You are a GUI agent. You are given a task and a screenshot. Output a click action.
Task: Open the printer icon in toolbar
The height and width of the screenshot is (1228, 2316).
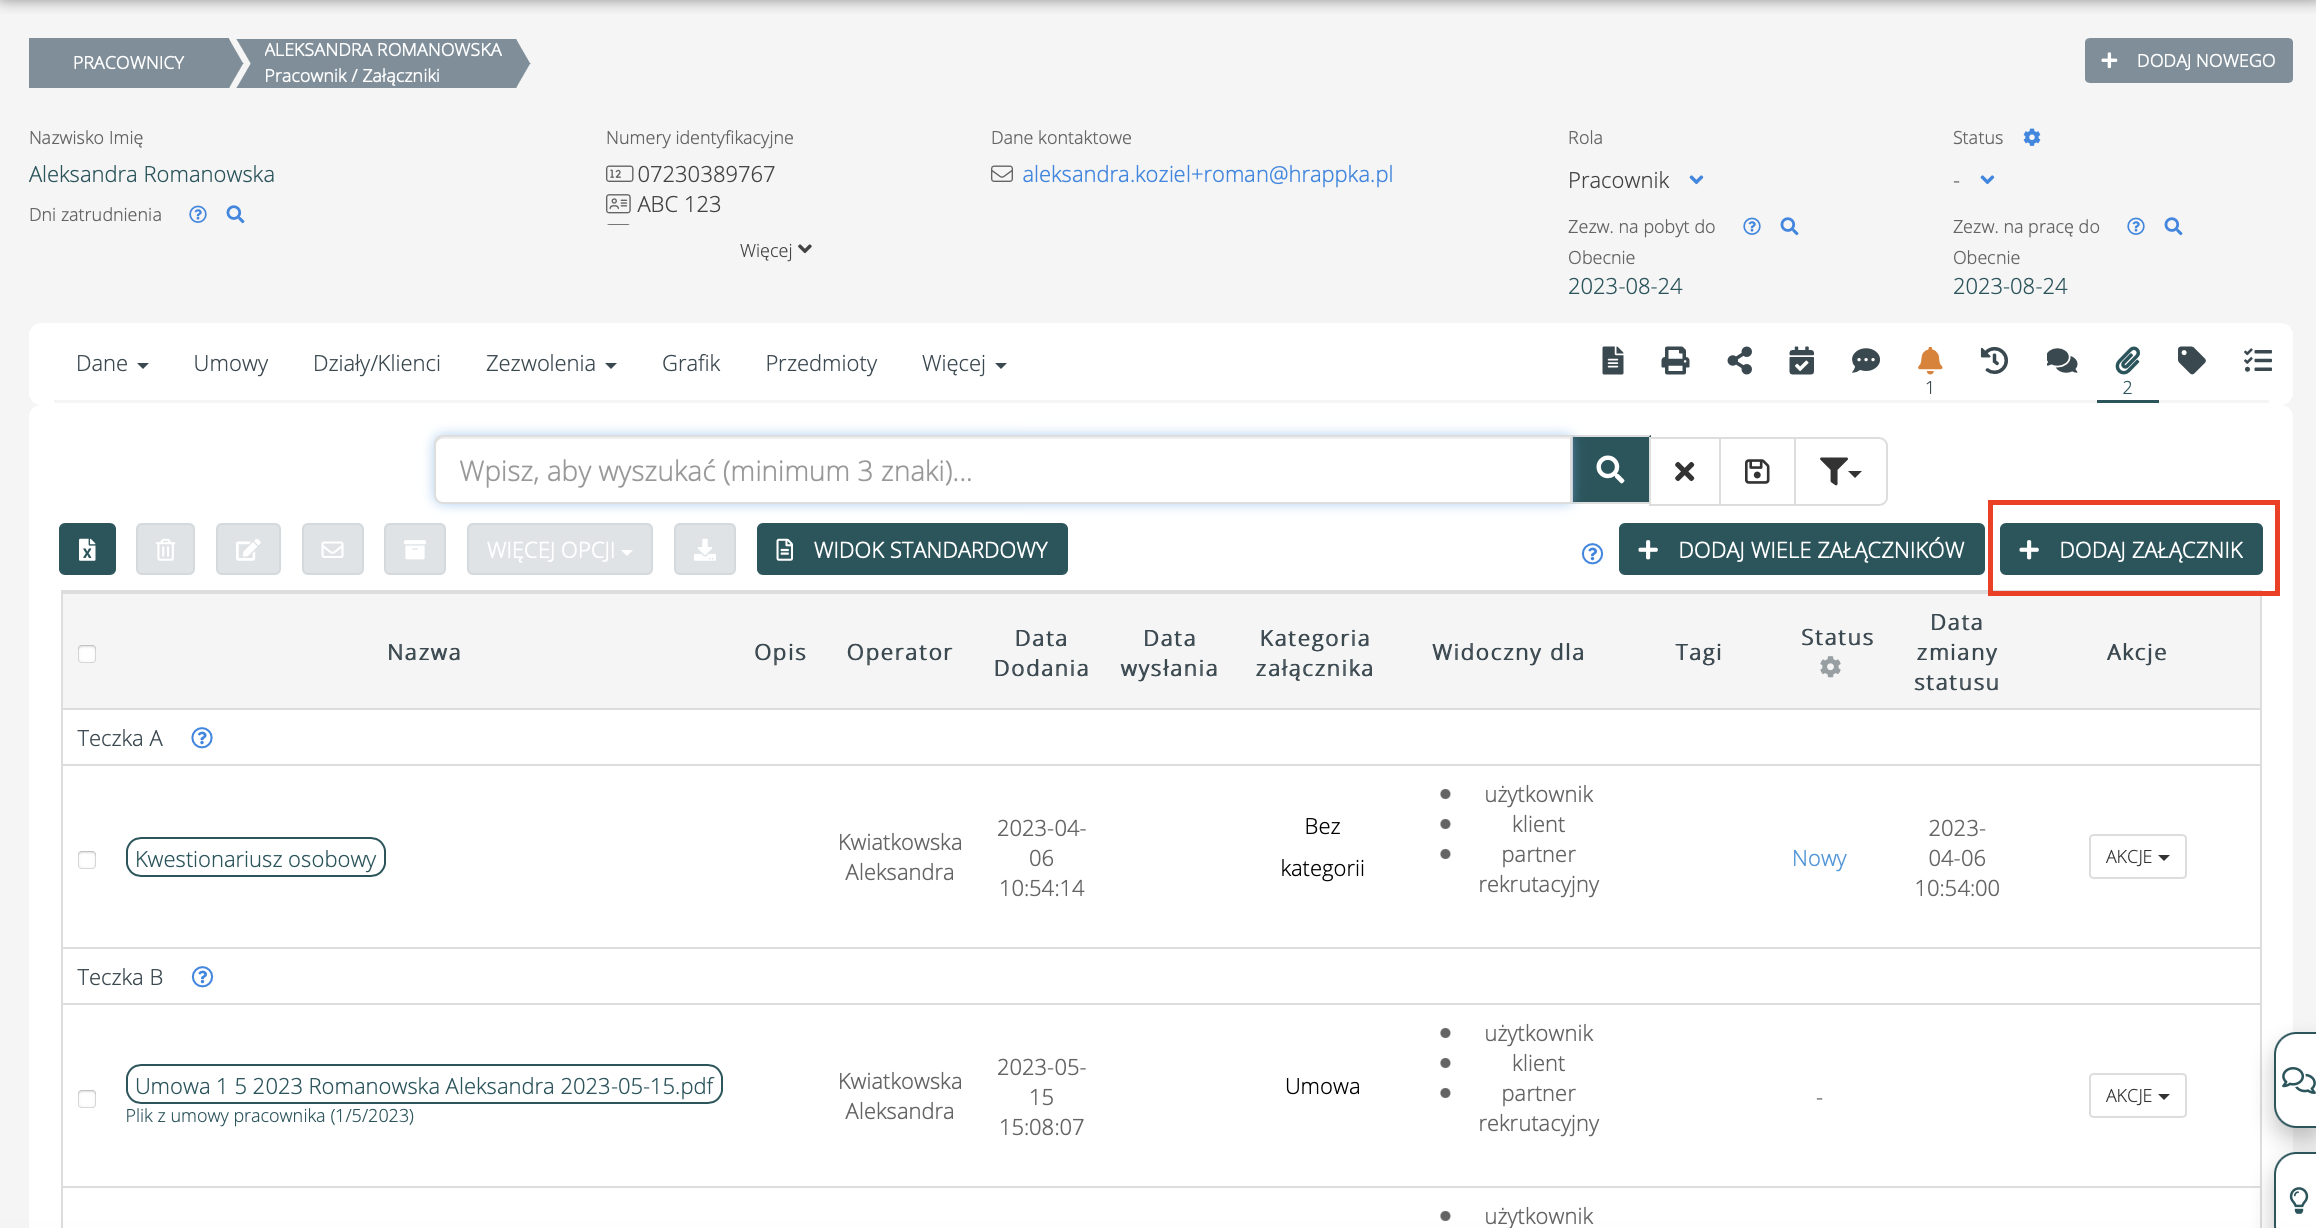coord(1675,361)
